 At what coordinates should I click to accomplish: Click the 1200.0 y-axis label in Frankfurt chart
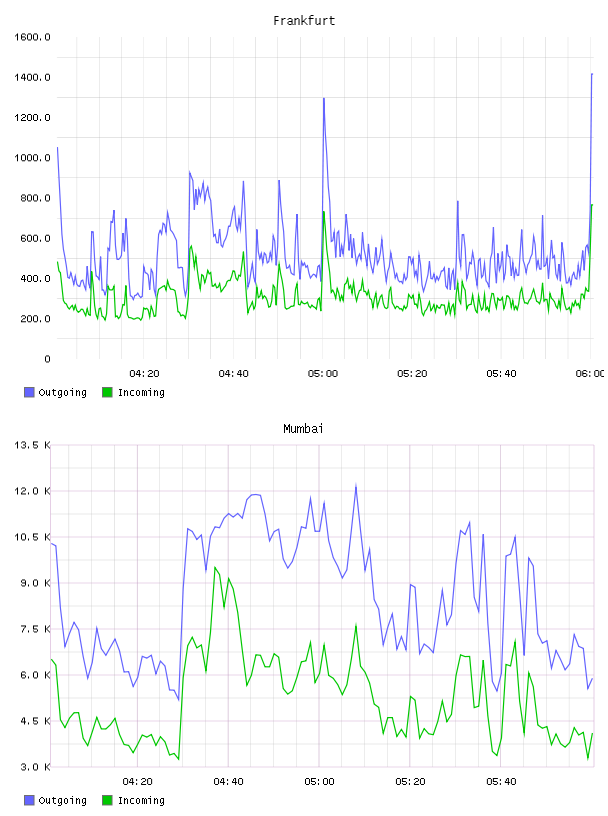[32, 118]
